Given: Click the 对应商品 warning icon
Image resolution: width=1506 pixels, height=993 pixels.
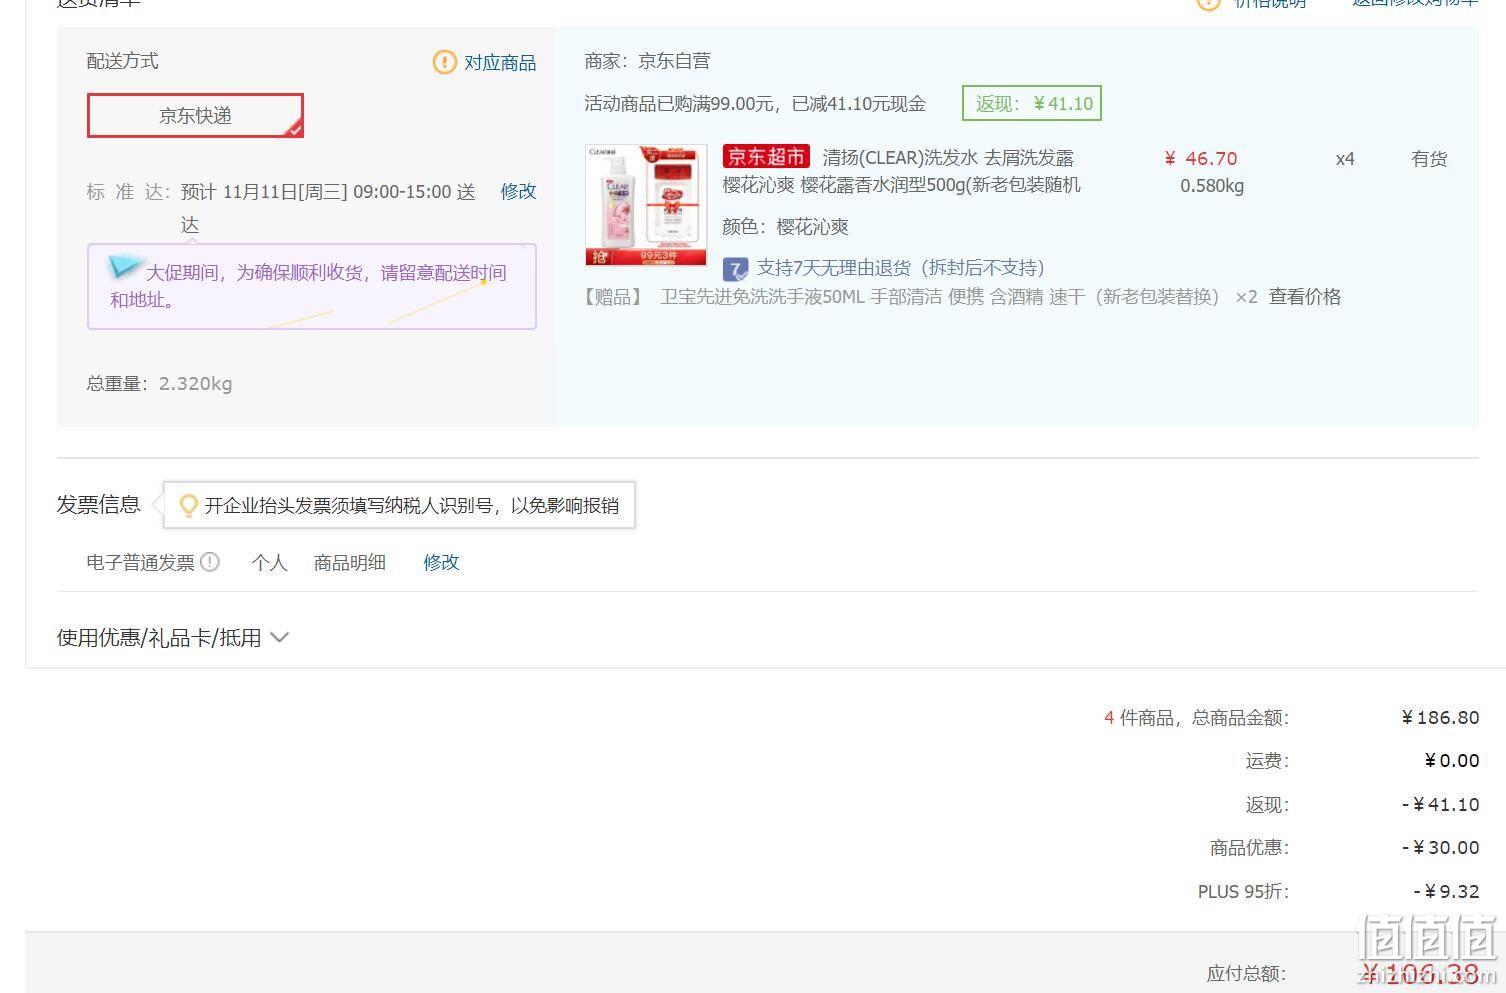Looking at the screenshot, I should [x=444, y=62].
